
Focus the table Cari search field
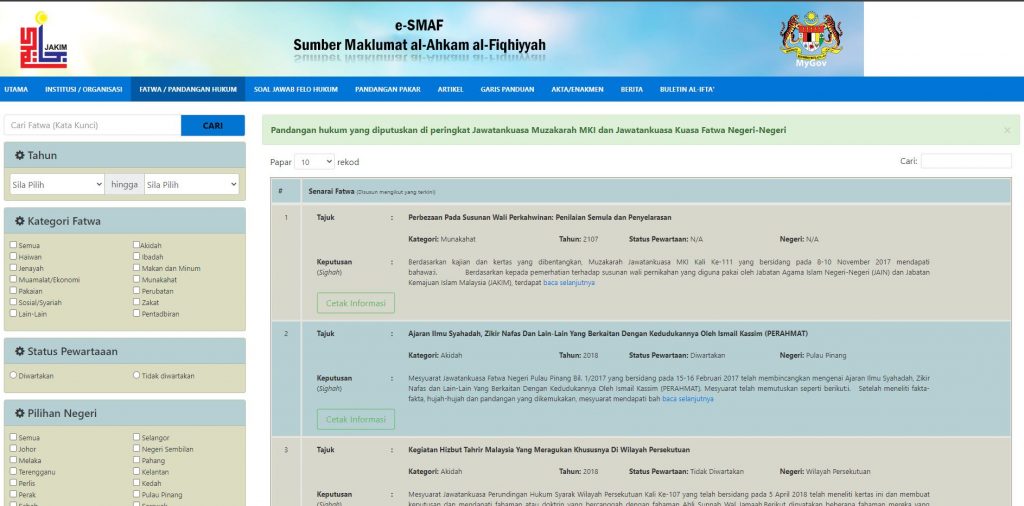pyautogui.click(x=966, y=161)
